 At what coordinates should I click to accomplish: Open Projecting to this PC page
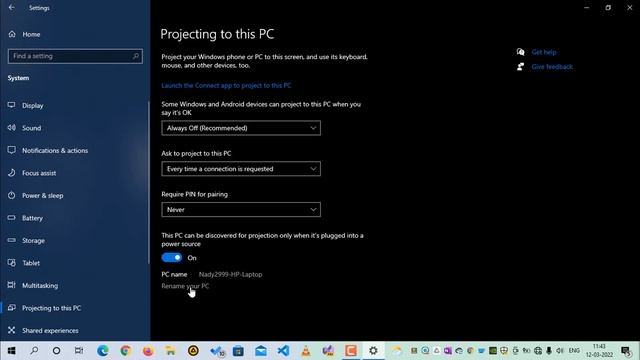point(51,308)
